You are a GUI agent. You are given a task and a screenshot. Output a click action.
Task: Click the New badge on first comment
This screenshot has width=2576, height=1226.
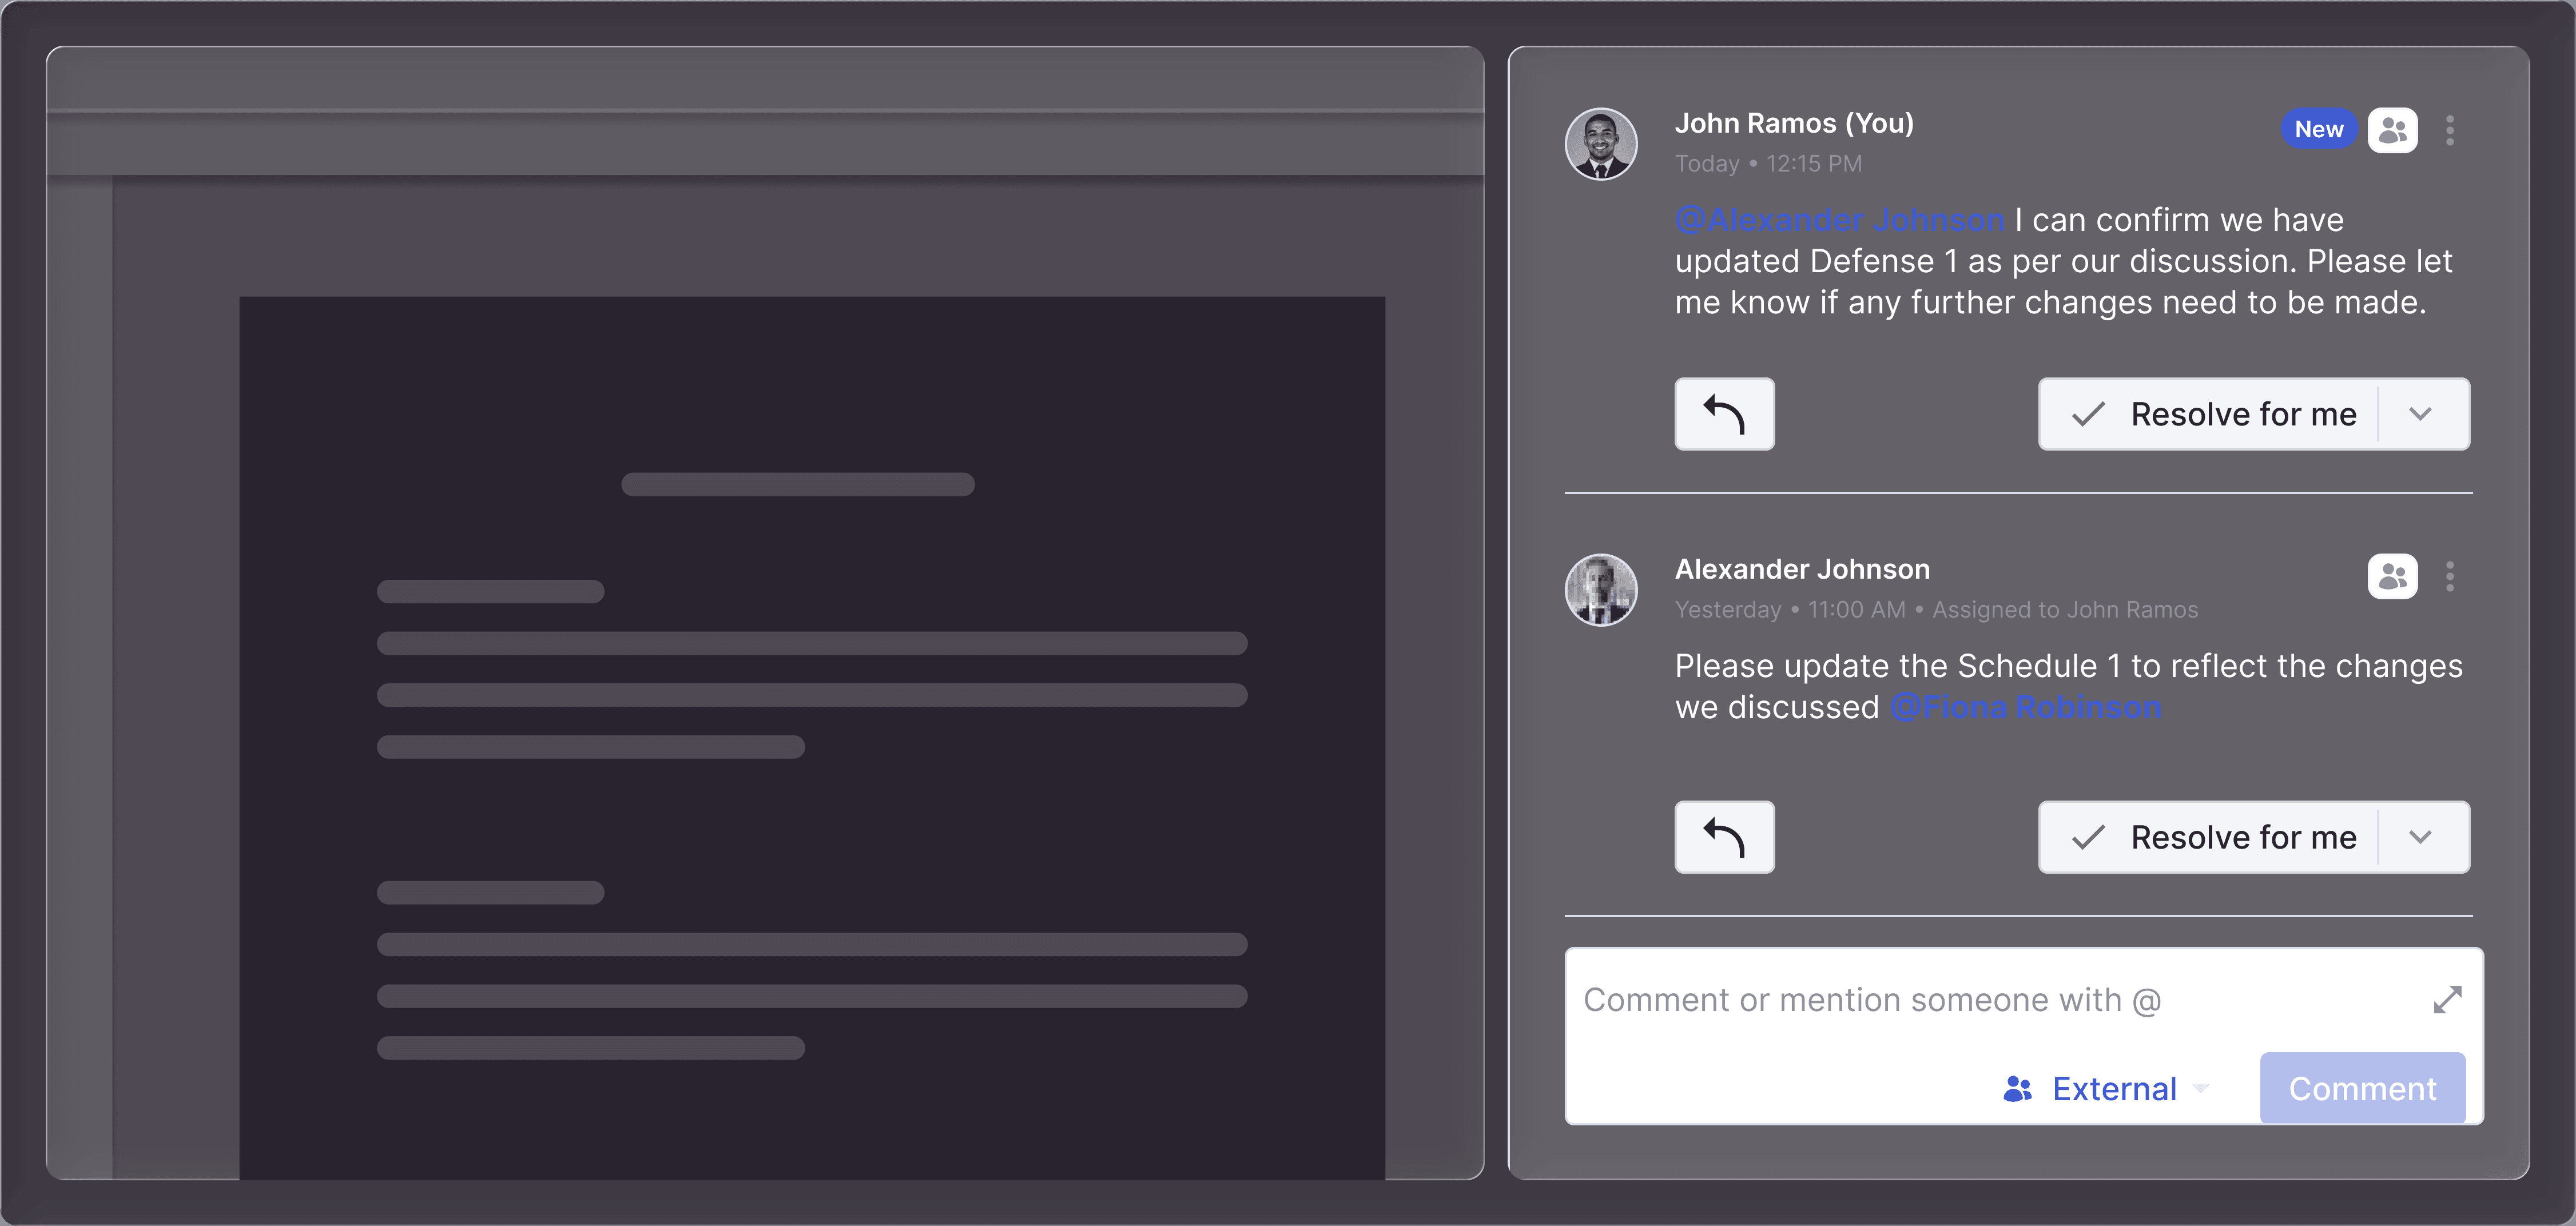(2318, 129)
